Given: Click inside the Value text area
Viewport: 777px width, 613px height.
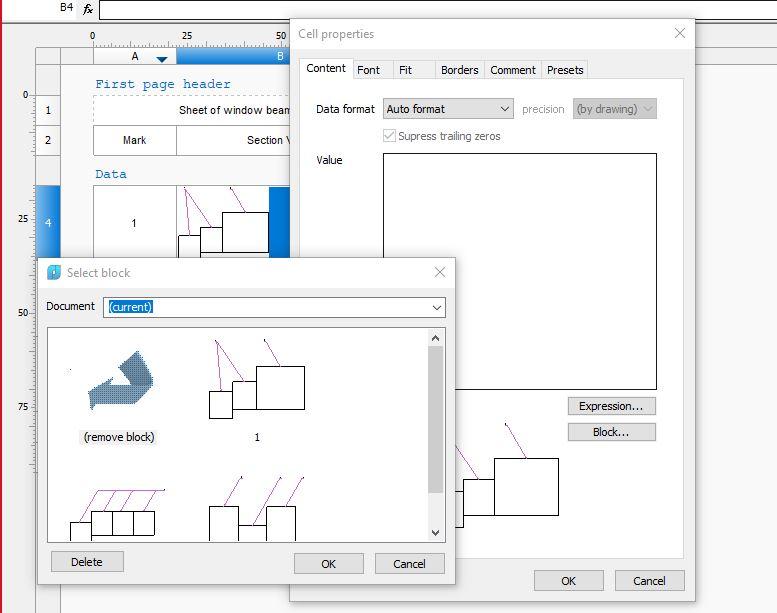Looking at the screenshot, I should pyautogui.click(x=519, y=270).
